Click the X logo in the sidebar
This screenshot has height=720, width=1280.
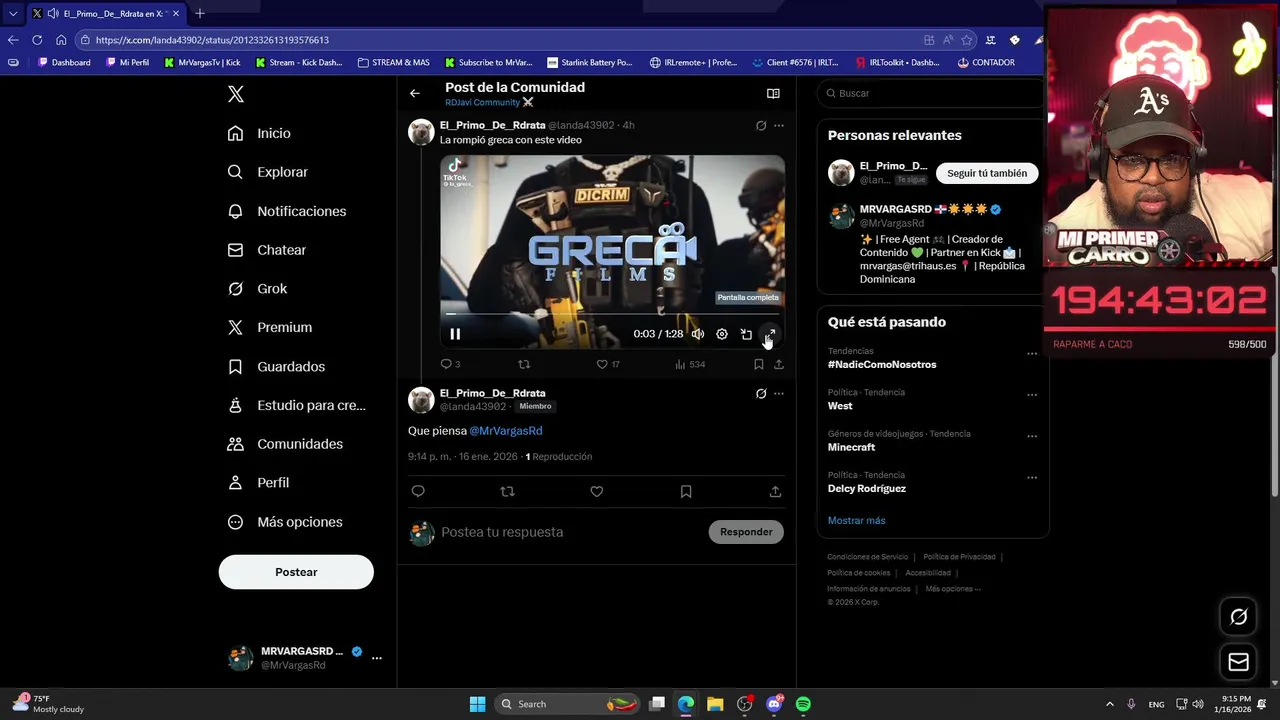[236, 94]
